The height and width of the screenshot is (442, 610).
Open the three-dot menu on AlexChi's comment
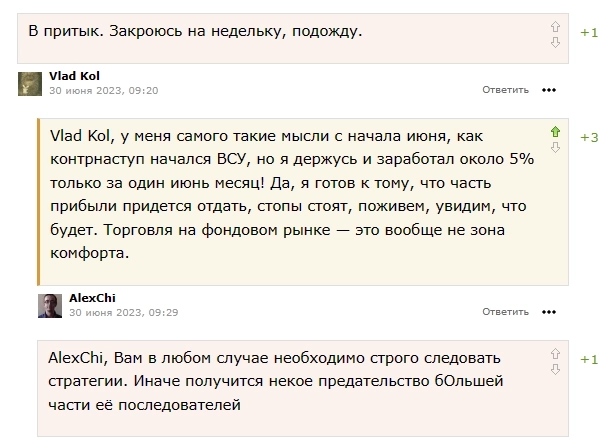(548, 312)
